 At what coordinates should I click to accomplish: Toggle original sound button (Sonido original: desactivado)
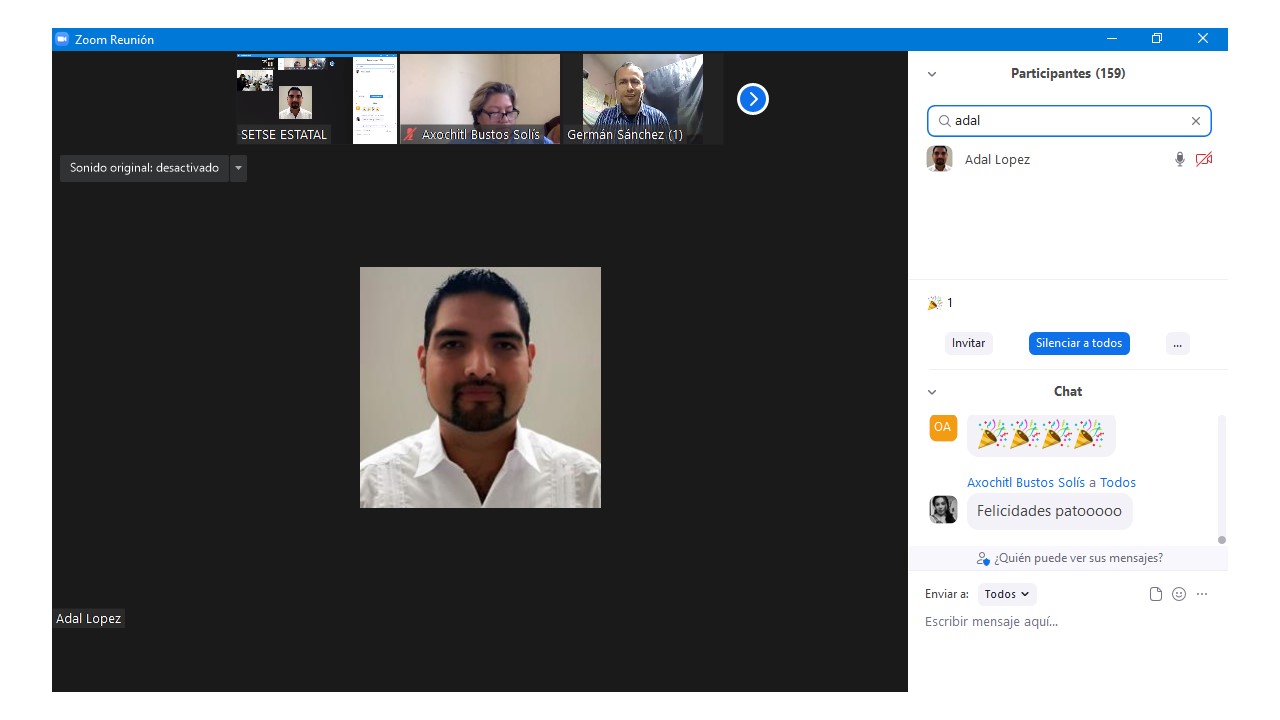coord(144,168)
